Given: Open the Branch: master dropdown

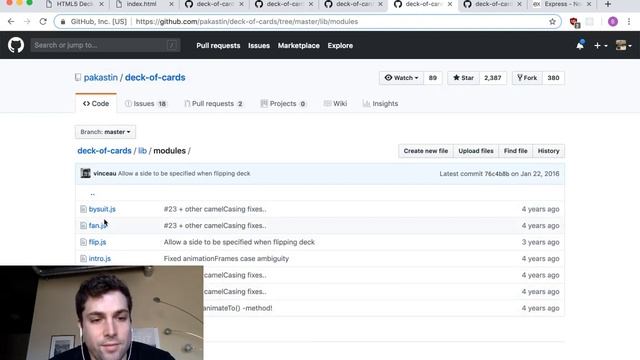Looking at the screenshot, I should (x=105, y=132).
